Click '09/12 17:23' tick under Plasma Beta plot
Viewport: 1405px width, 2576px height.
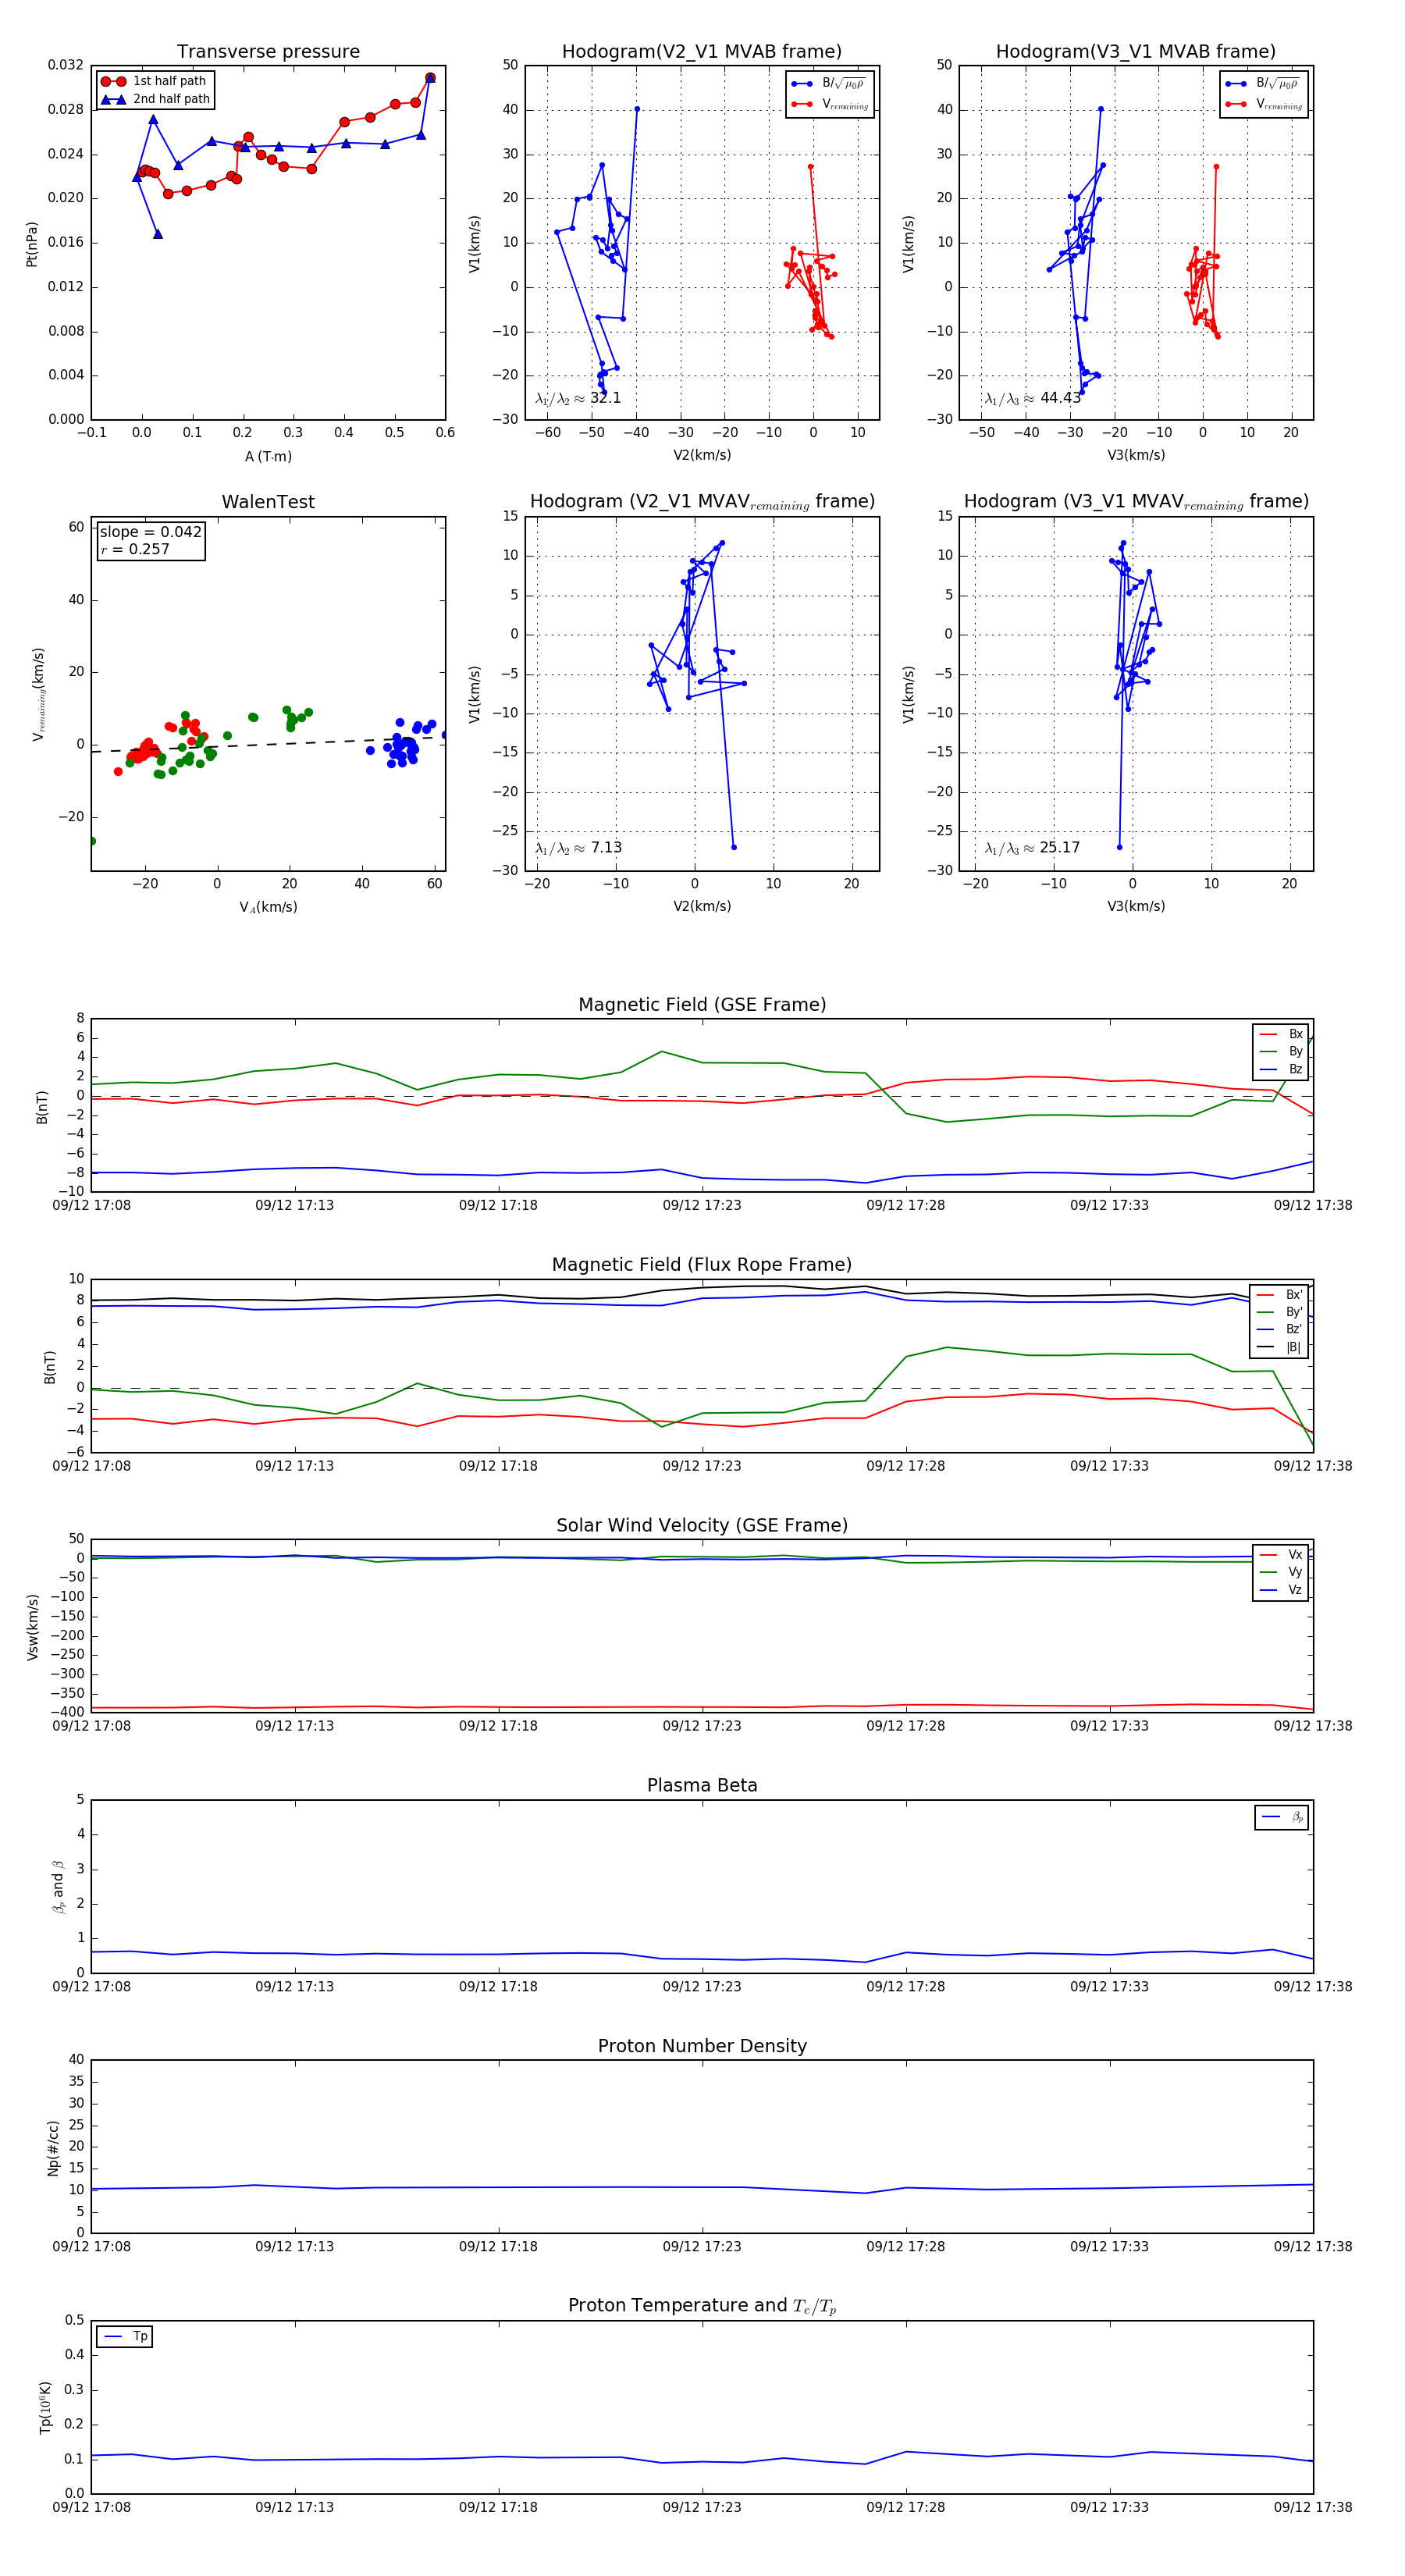702,1987
